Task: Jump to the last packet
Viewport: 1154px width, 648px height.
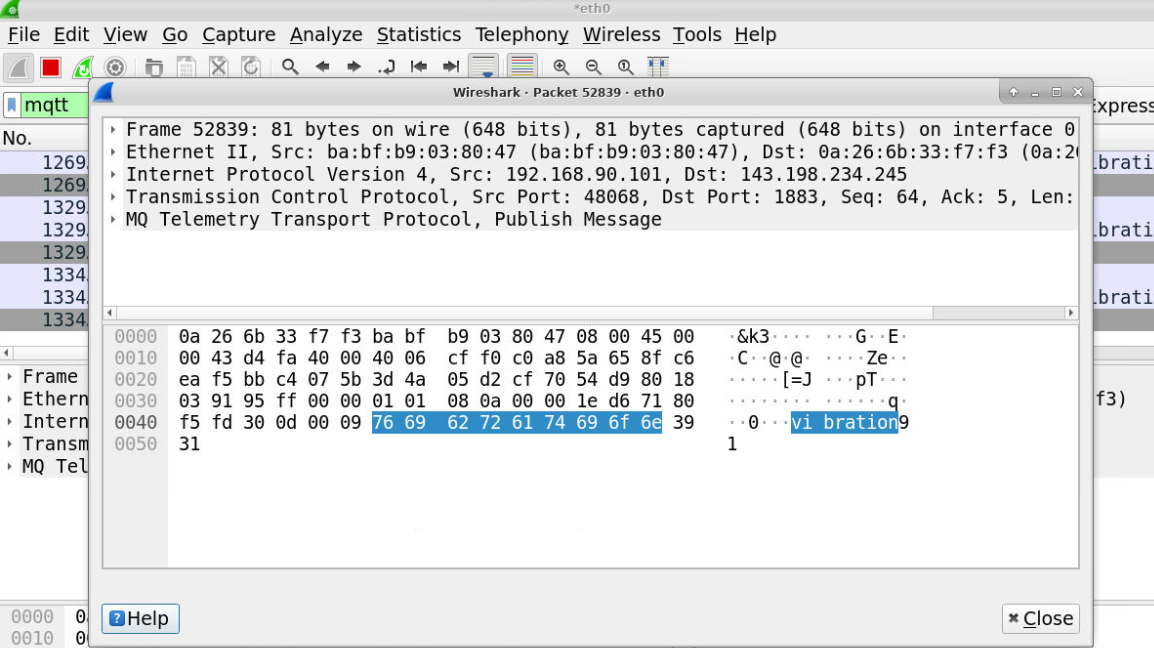Action: click(451, 67)
